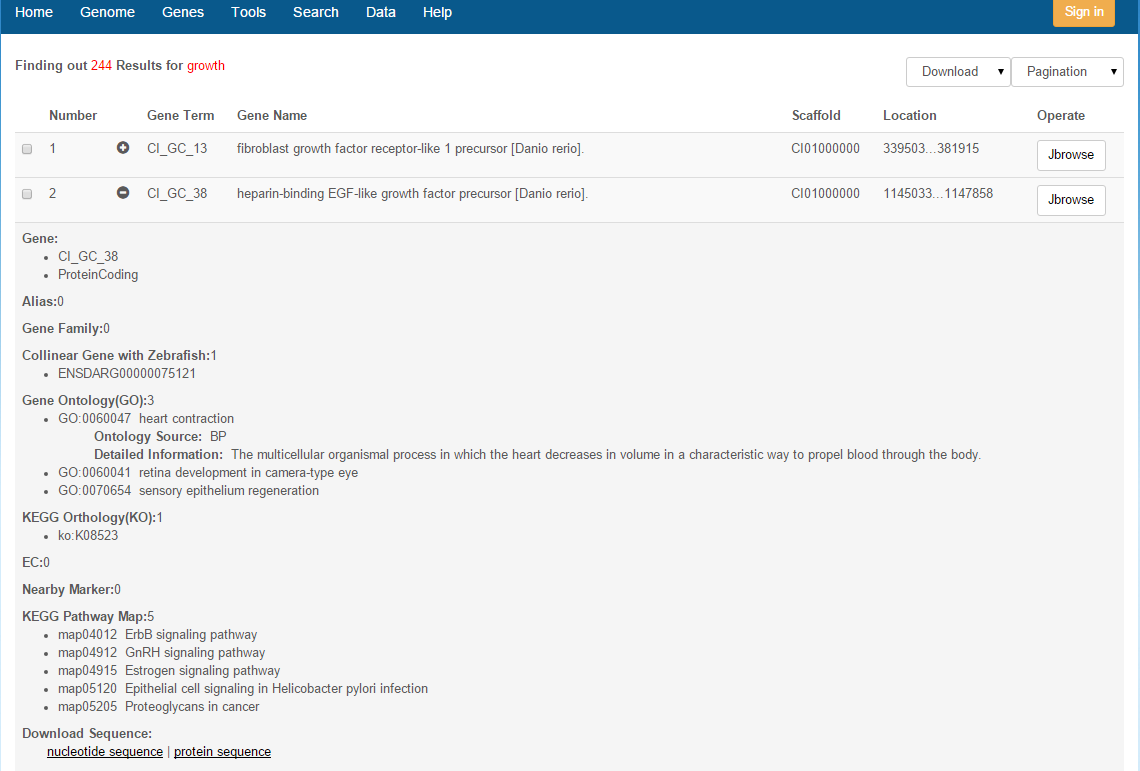Download the nucleotide sequence
The height and width of the screenshot is (771, 1140).
click(x=105, y=752)
